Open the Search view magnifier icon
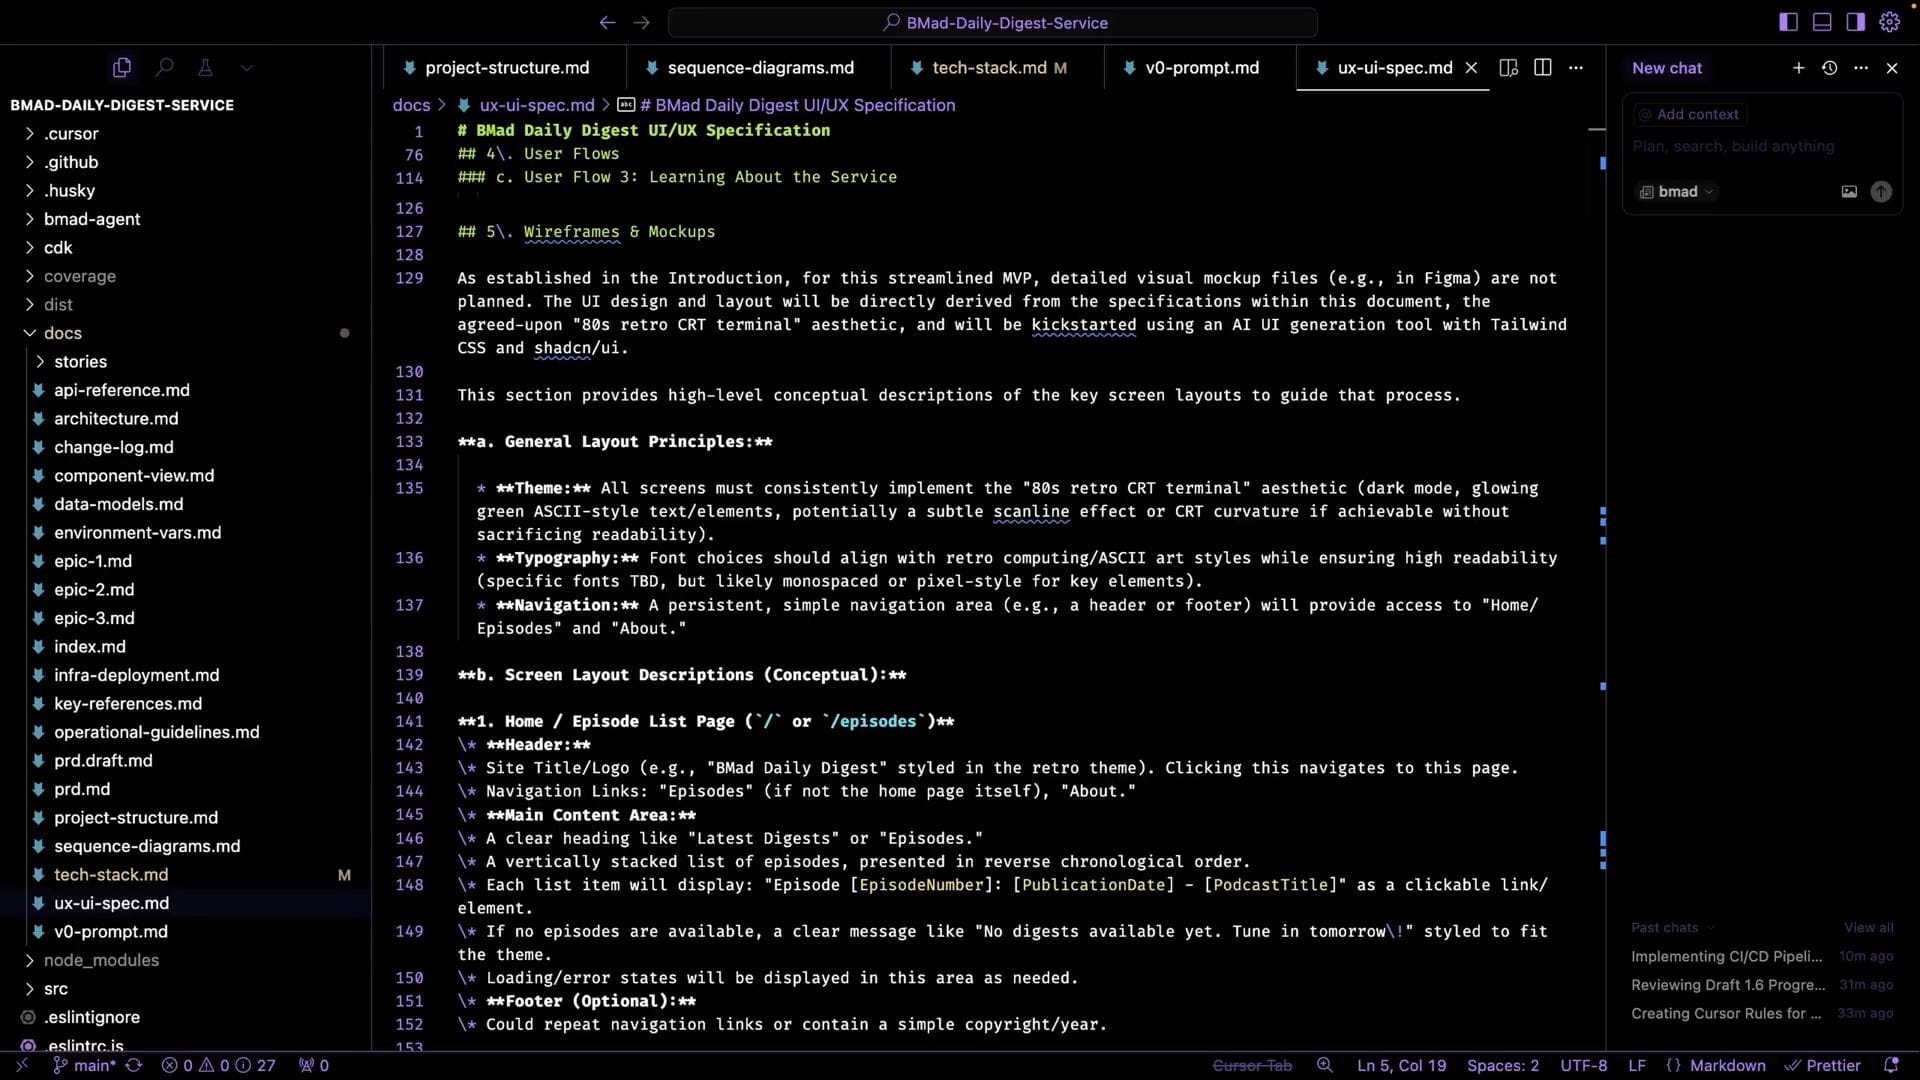The width and height of the screenshot is (1920, 1080). click(x=165, y=67)
